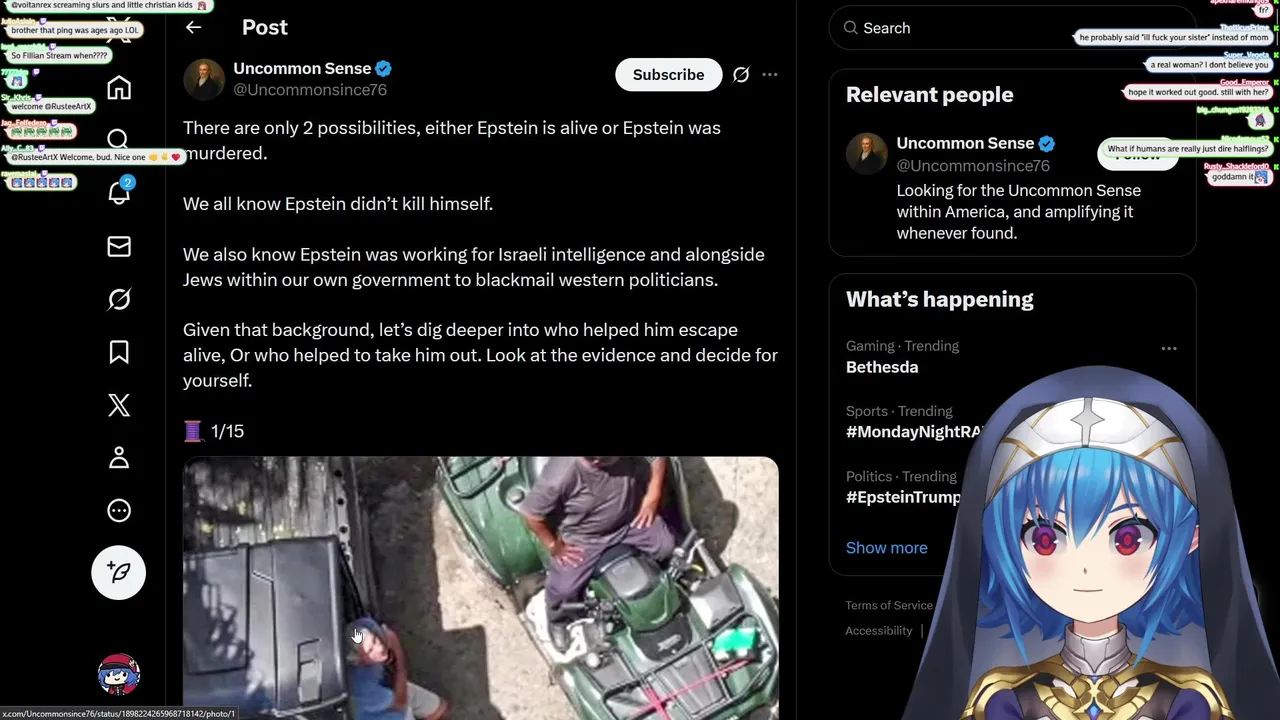This screenshot has width=1280, height=720.
Task: Open the attached post photo
Action: 480,588
